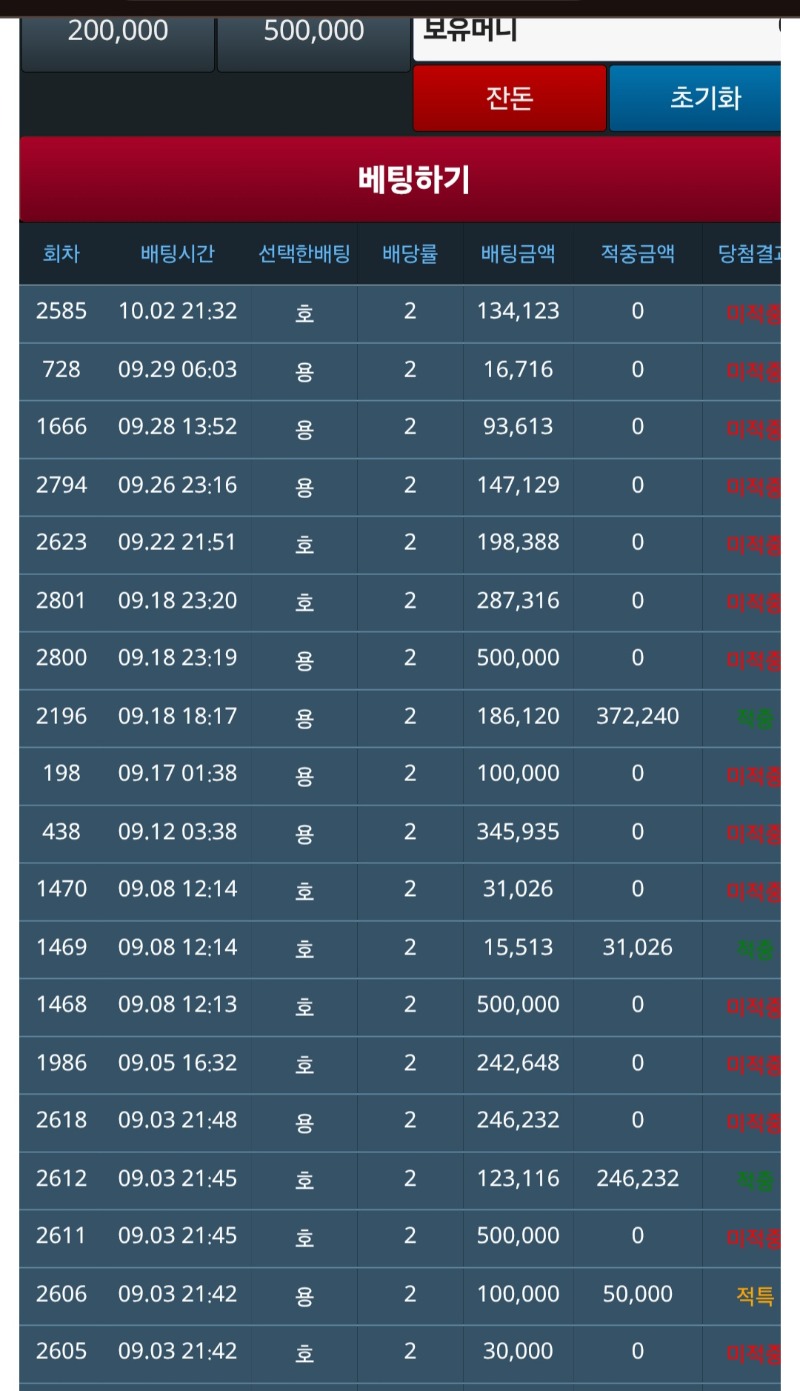
Task: Click the 246,232 winning amount for round 2612
Action: [x=637, y=1179]
